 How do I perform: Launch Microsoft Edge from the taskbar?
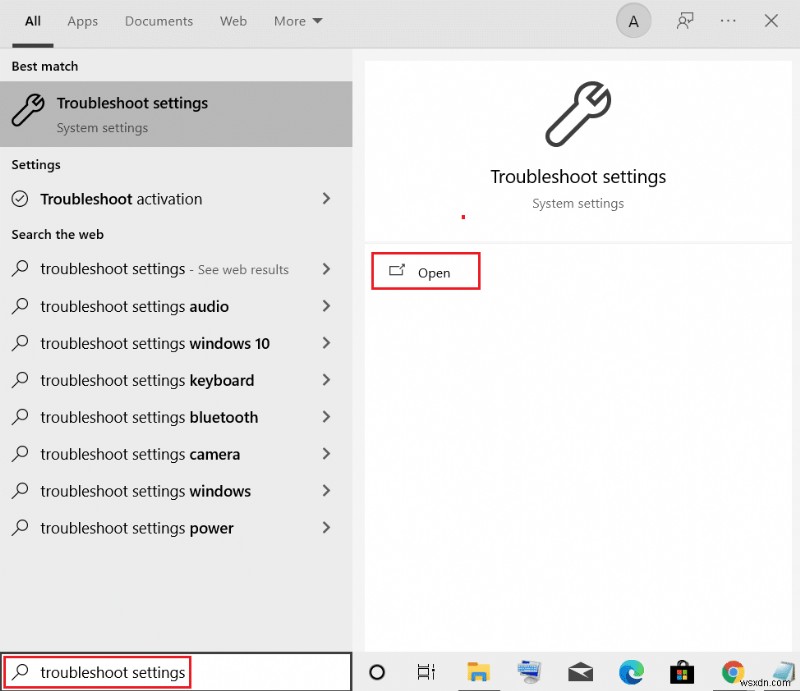(631, 672)
